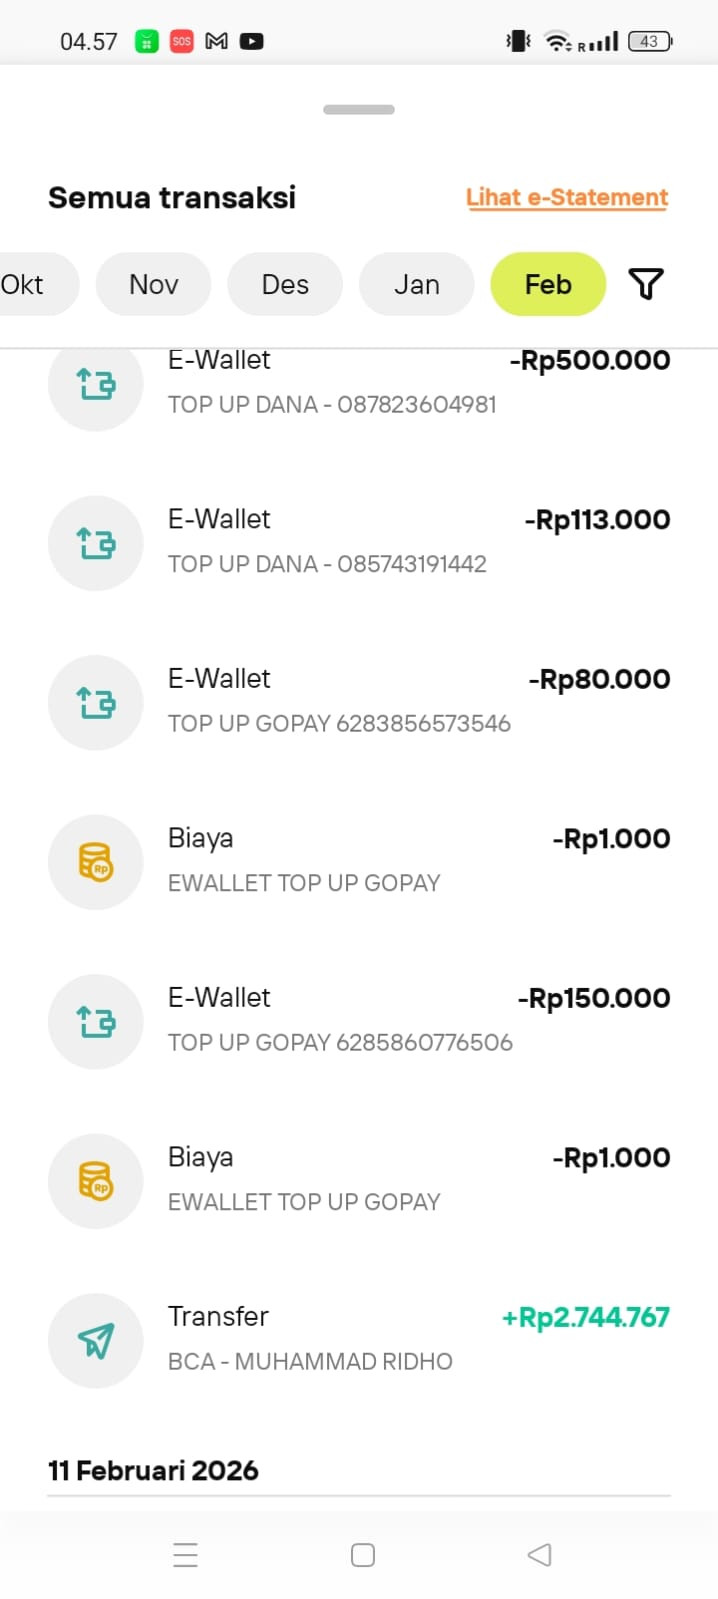
Task: Tap paper plane Transfer icon for BCA
Action: point(96,1341)
